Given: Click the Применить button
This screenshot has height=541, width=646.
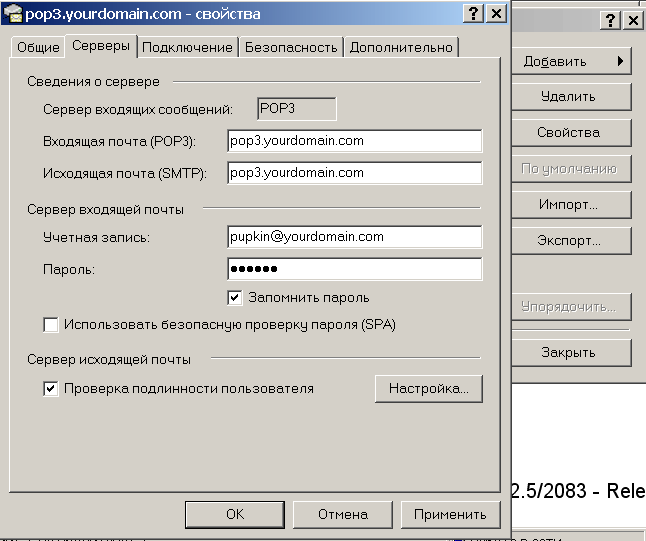Looking at the screenshot, I should pos(450,514).
